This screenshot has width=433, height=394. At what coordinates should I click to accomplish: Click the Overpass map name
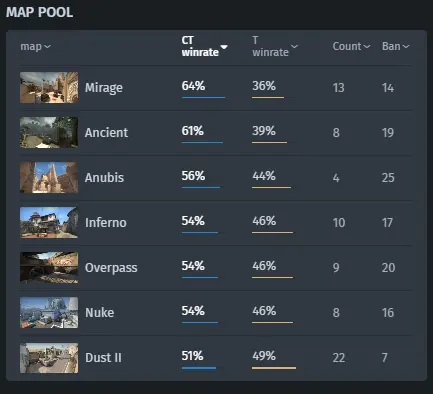pyautogui.click(x=111, y=268)
